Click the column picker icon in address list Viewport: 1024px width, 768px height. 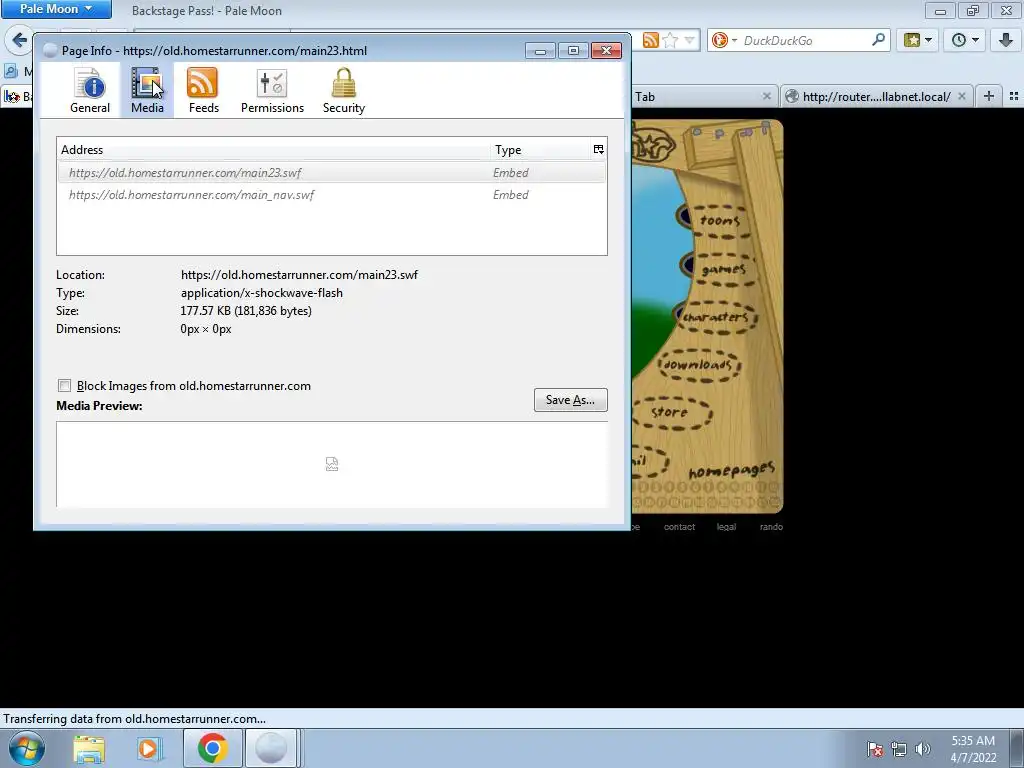point(598,150)
